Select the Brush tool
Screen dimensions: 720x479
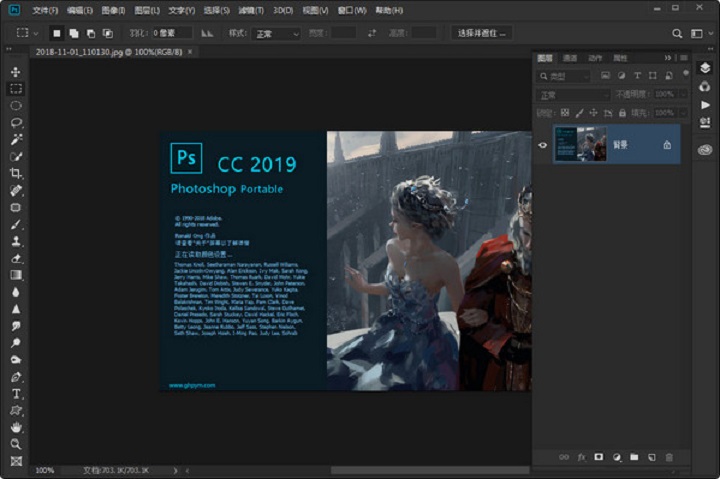pyautogui.click(x=16, y=224)
